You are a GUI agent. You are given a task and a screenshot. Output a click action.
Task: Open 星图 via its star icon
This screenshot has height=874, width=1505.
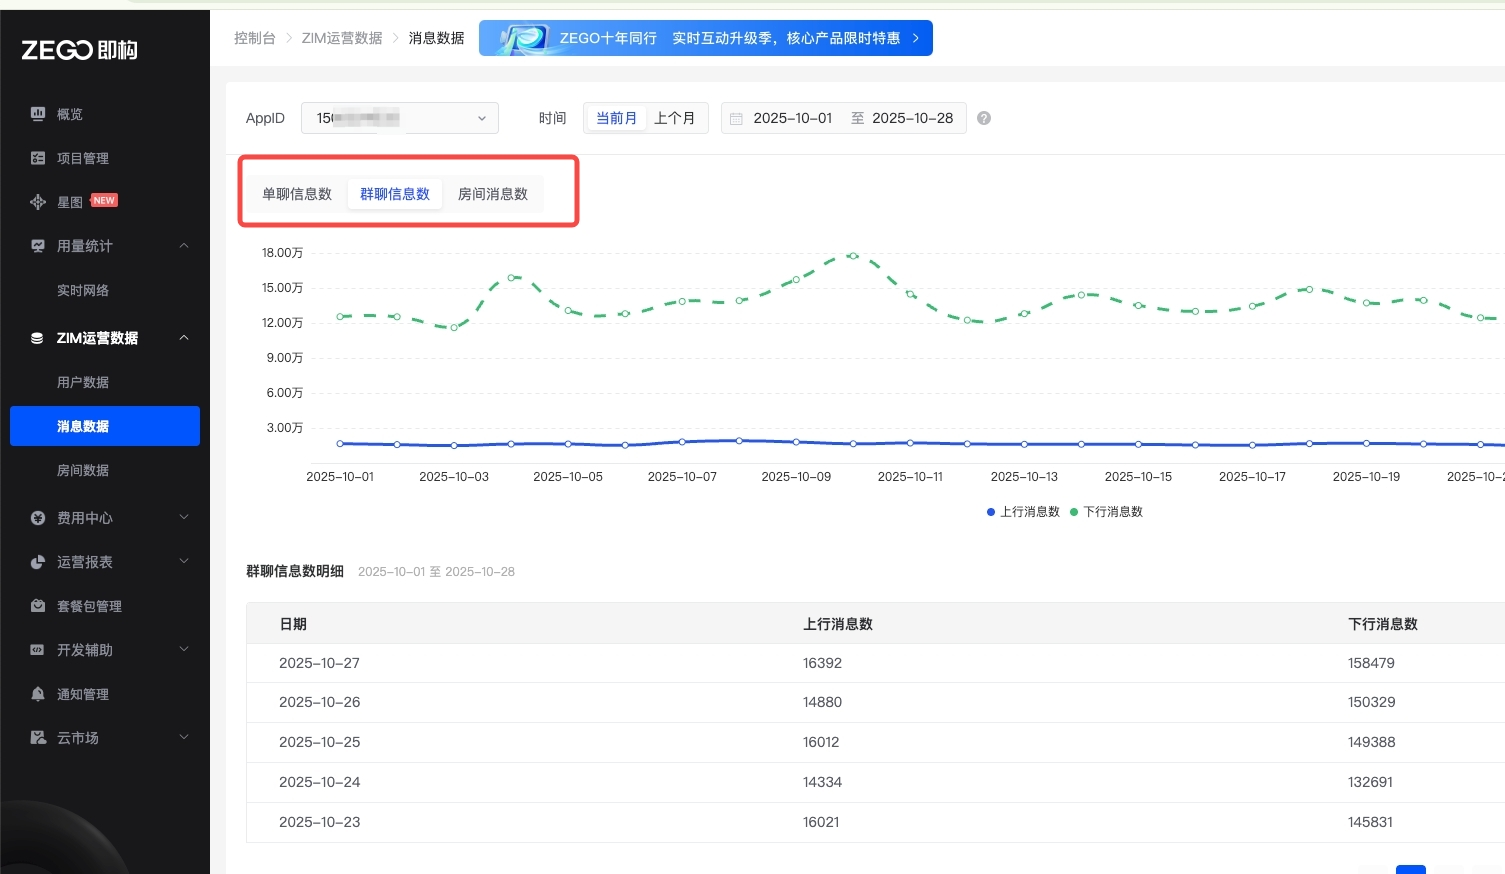[x=38, y=202]
